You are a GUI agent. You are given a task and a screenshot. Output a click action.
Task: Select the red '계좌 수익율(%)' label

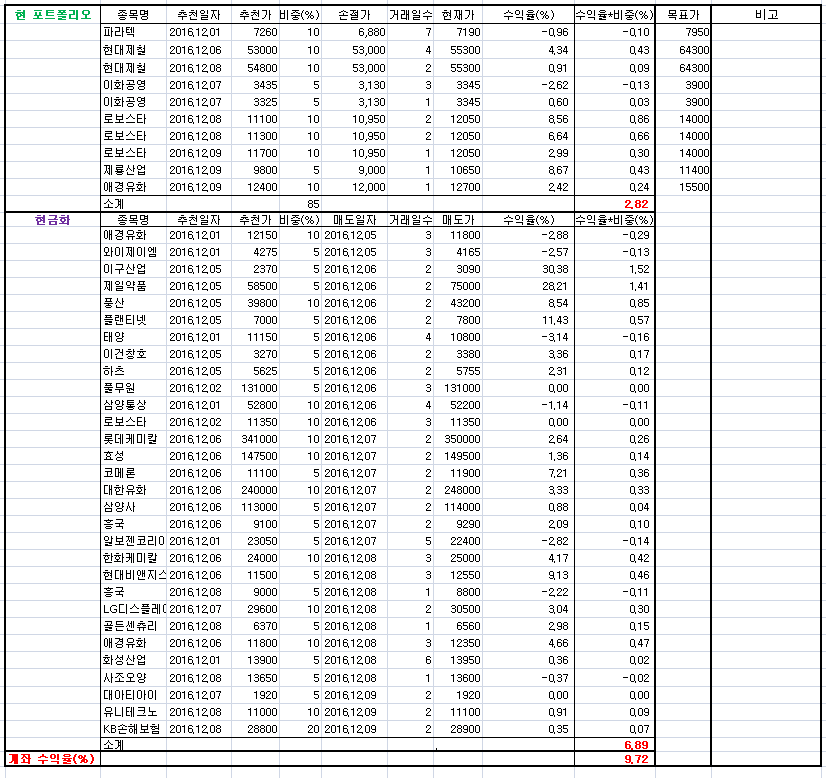click(51, 759)
